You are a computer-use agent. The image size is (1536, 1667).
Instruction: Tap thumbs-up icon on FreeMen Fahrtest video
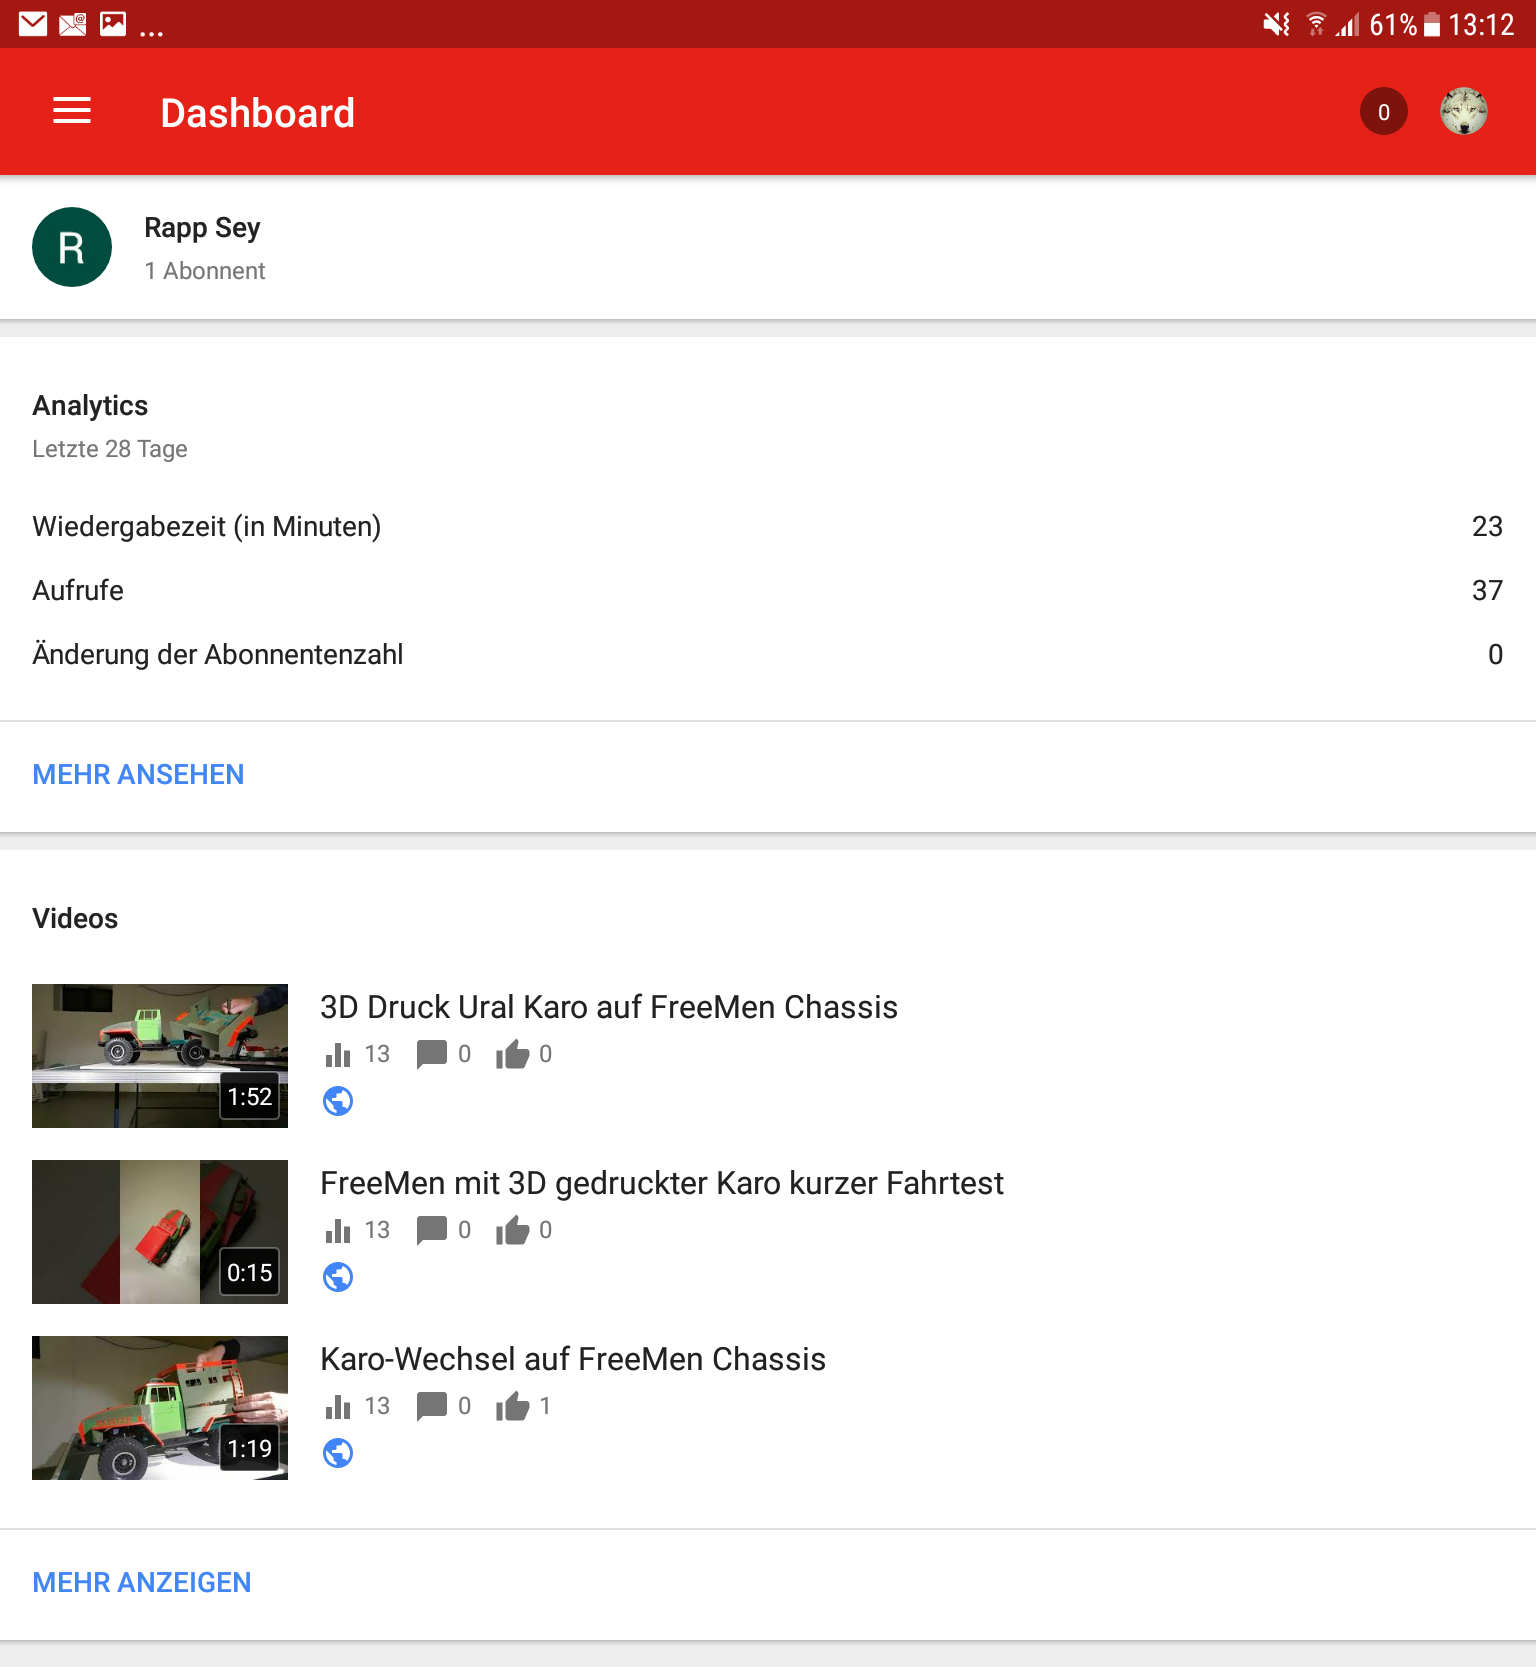coord(512,1230)
